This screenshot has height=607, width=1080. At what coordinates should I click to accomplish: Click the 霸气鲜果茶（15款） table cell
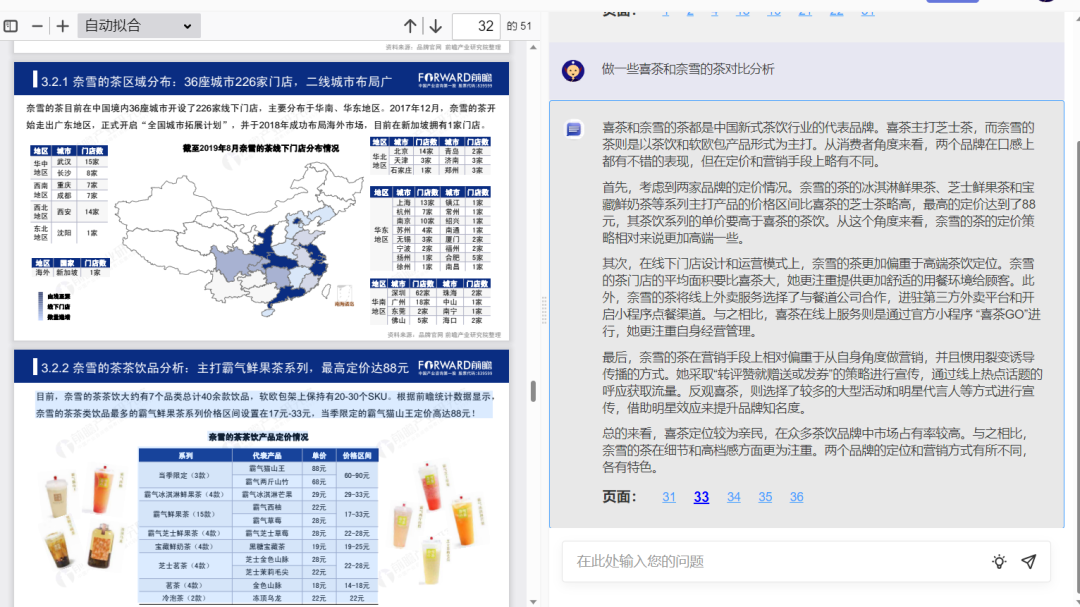point(185,514)
